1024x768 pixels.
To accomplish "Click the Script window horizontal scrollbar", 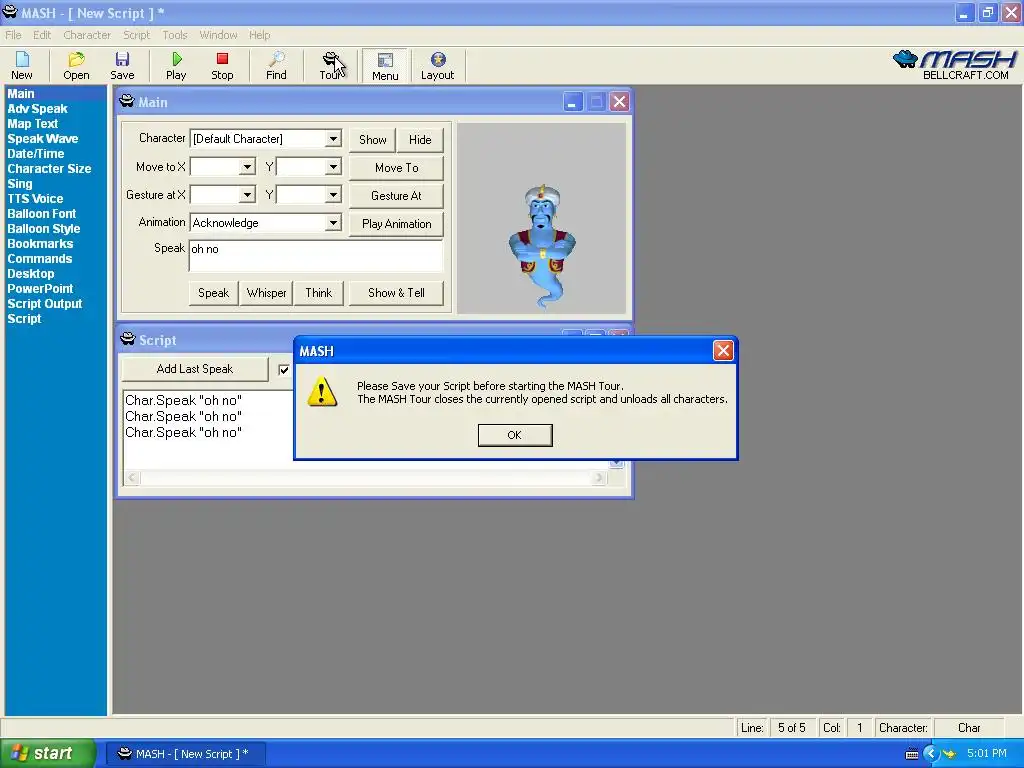I will (x=365, y=478).
